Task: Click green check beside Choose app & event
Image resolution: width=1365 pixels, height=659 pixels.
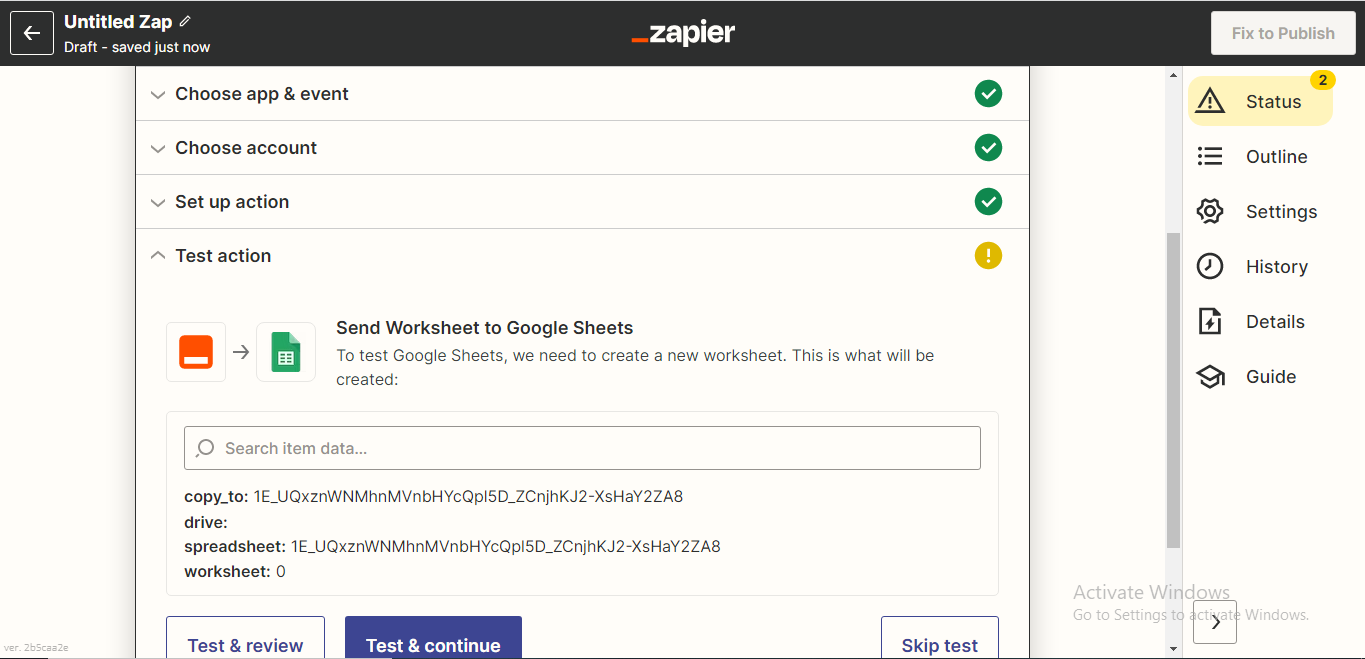Action: click(x=988, y=94)
